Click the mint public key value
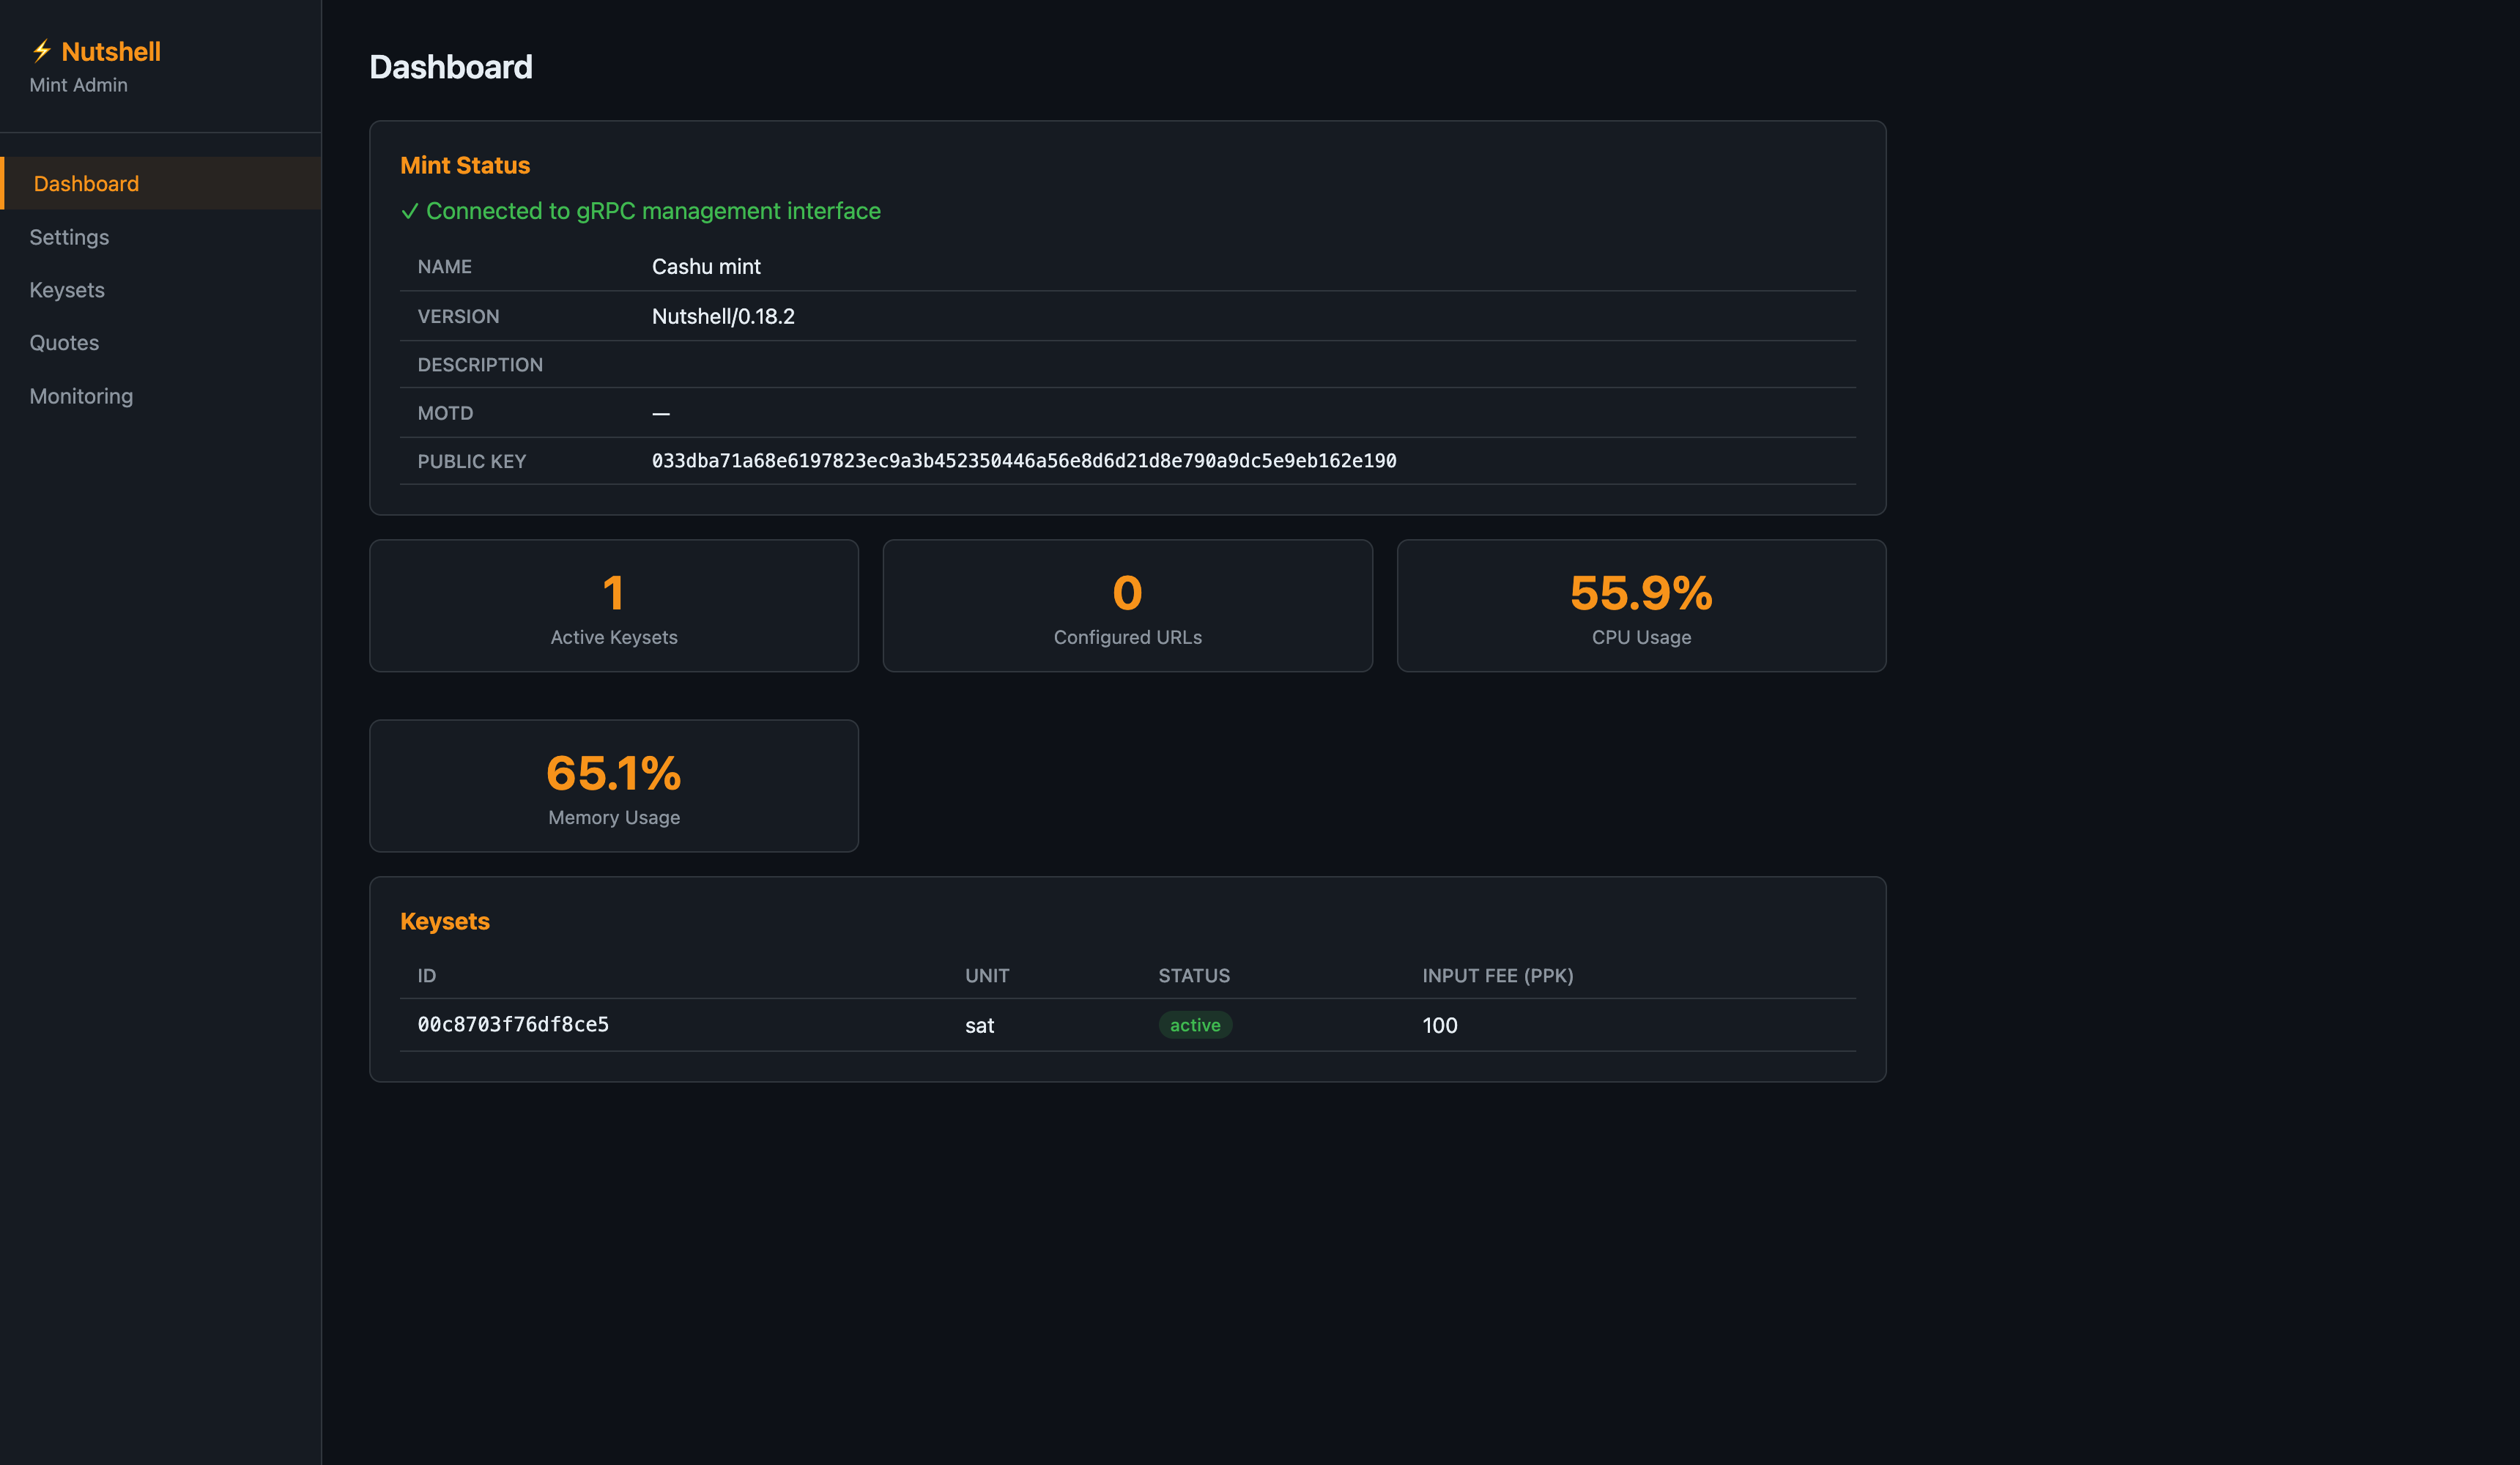This screenshot has width=2520, height=1465. coord(1023,461)
